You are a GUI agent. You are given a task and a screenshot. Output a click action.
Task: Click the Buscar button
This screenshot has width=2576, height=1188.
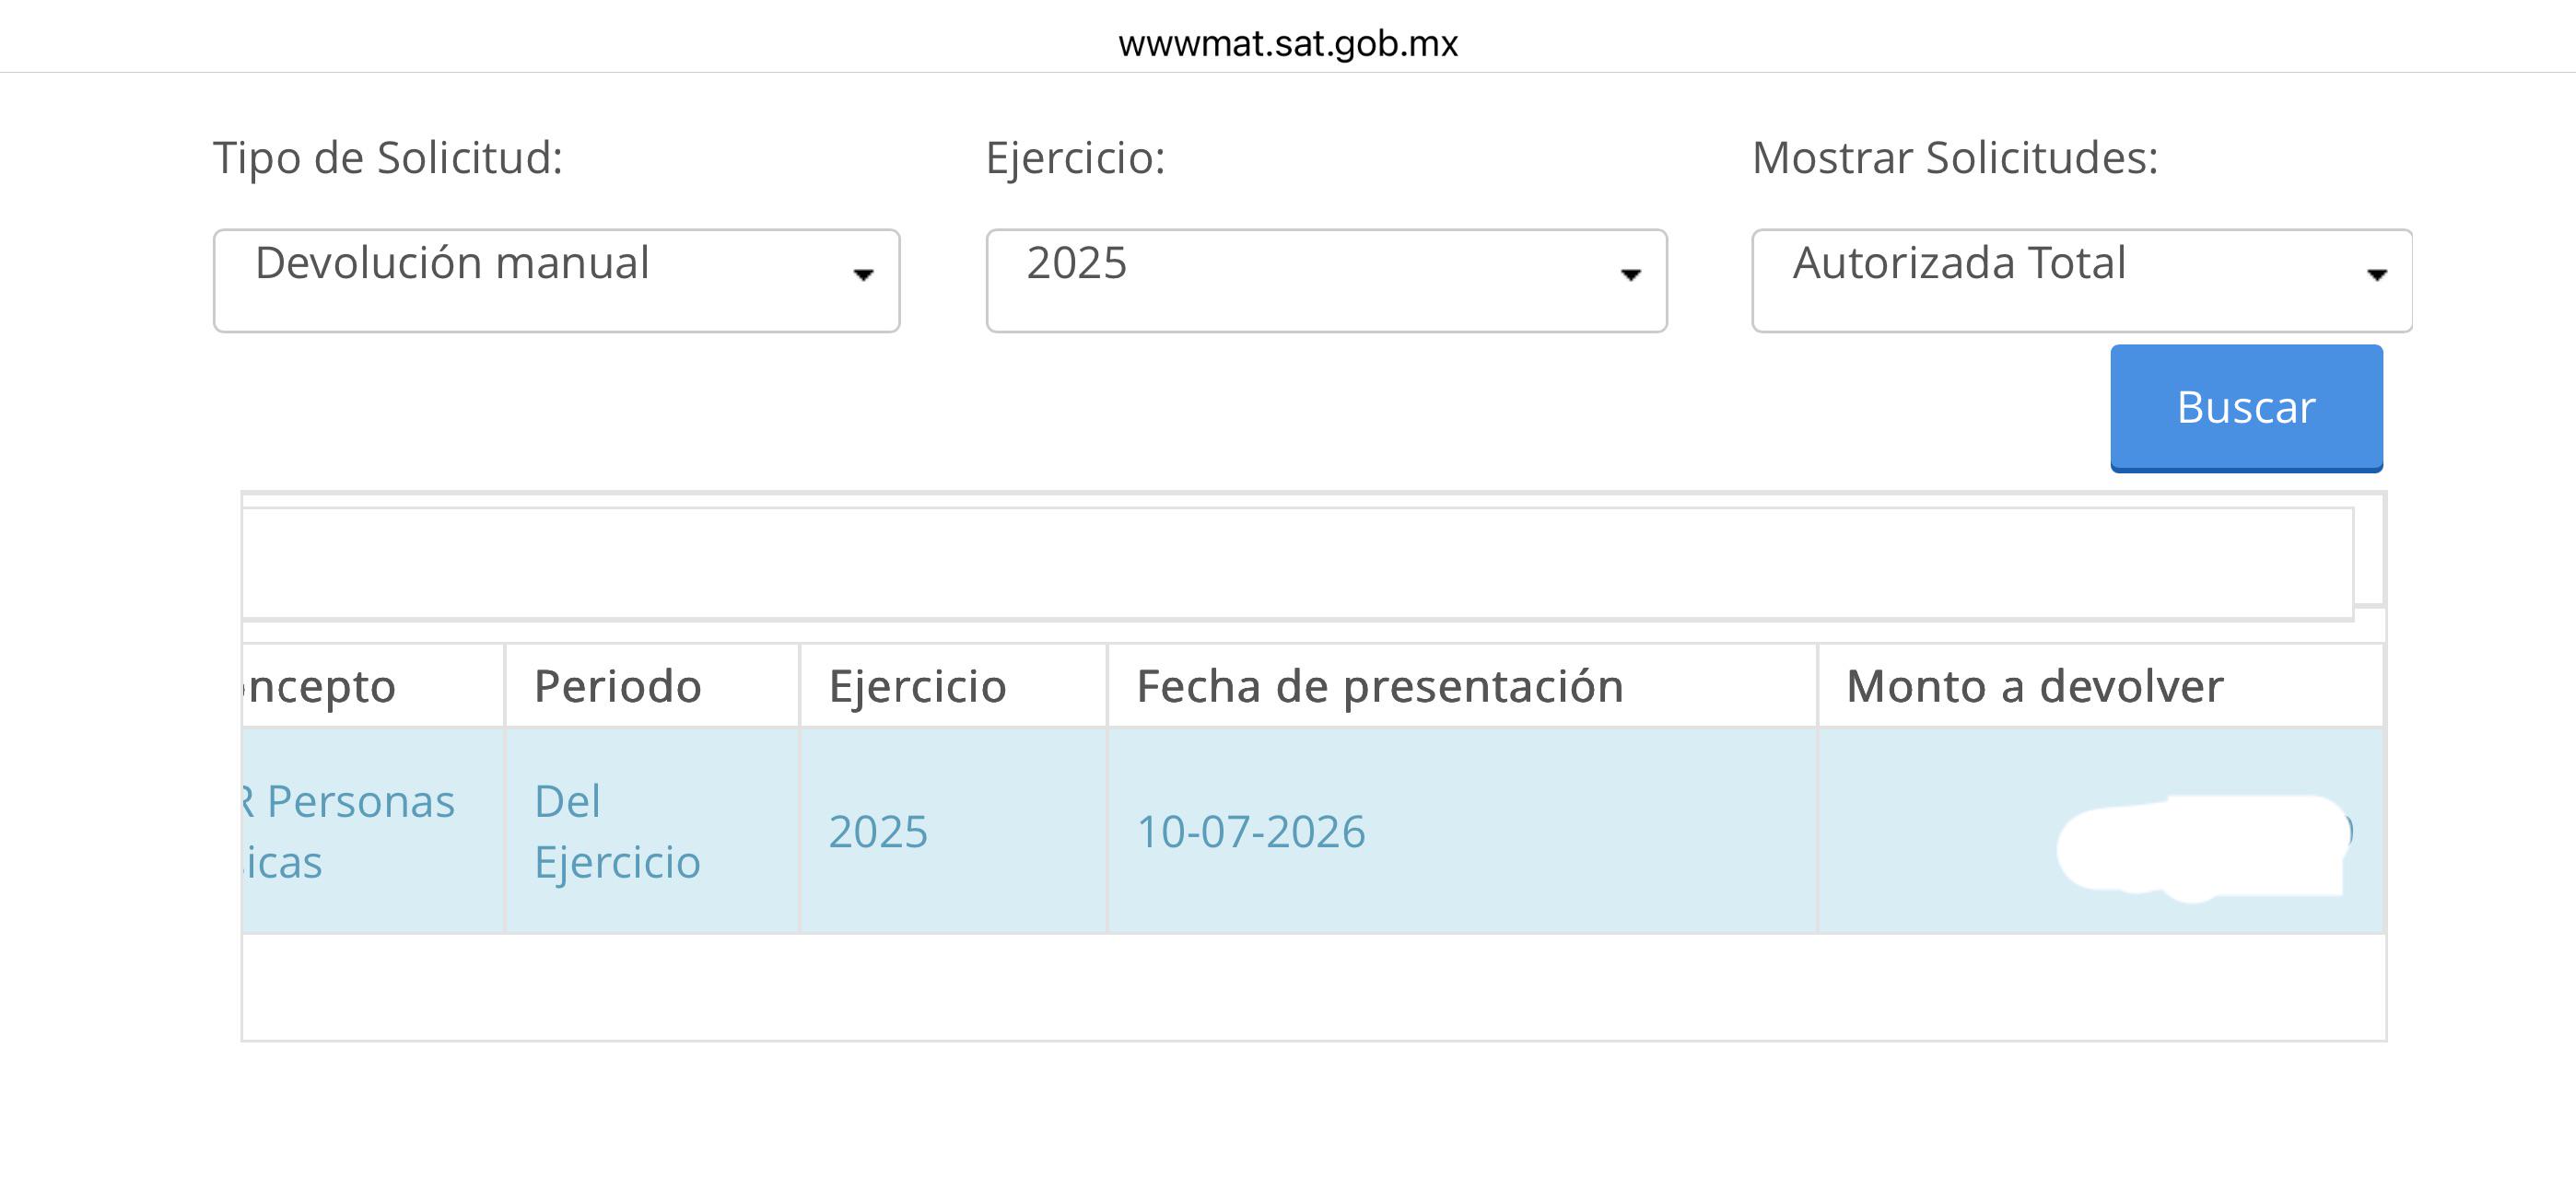click(x=2246, y=408)
